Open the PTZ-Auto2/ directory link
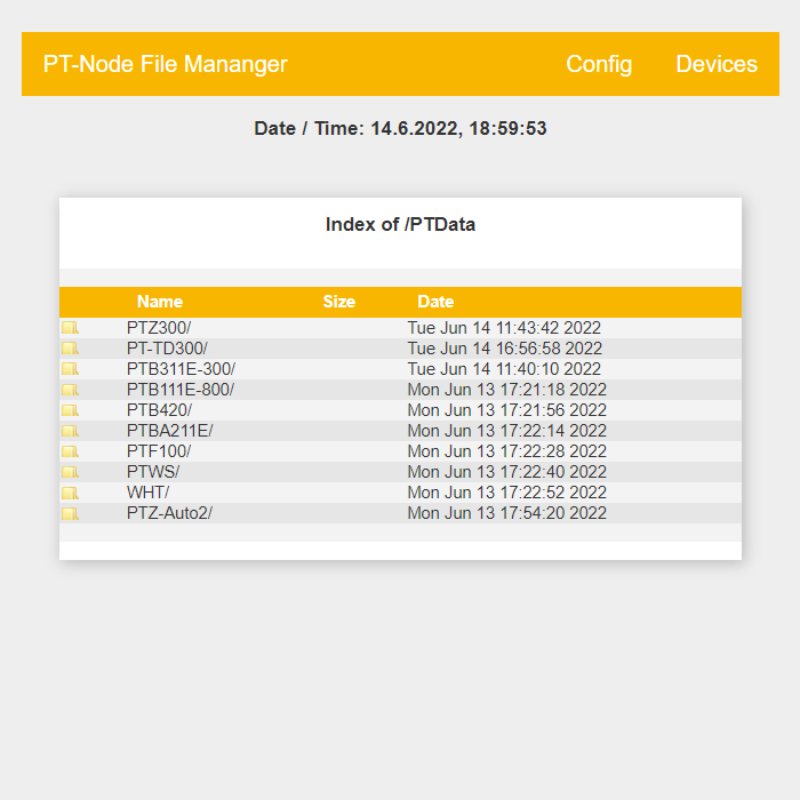800x800 pixels. (x=169, y=513)
